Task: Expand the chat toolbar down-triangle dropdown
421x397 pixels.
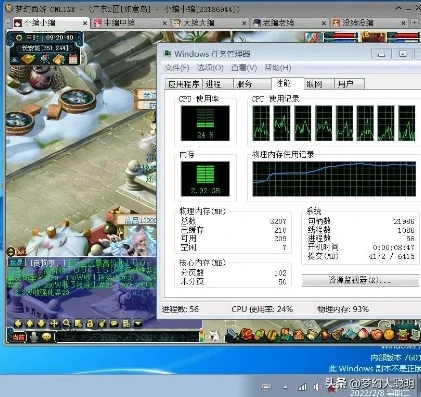Action: [x=138, y=323]
